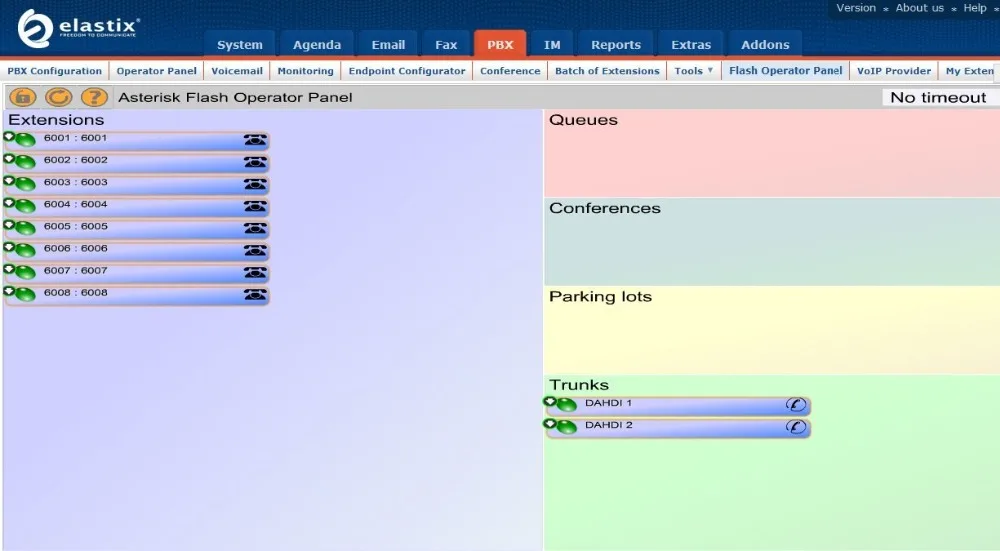Click the Version link
Screen dimensions: 1000x551
(856, 8)
